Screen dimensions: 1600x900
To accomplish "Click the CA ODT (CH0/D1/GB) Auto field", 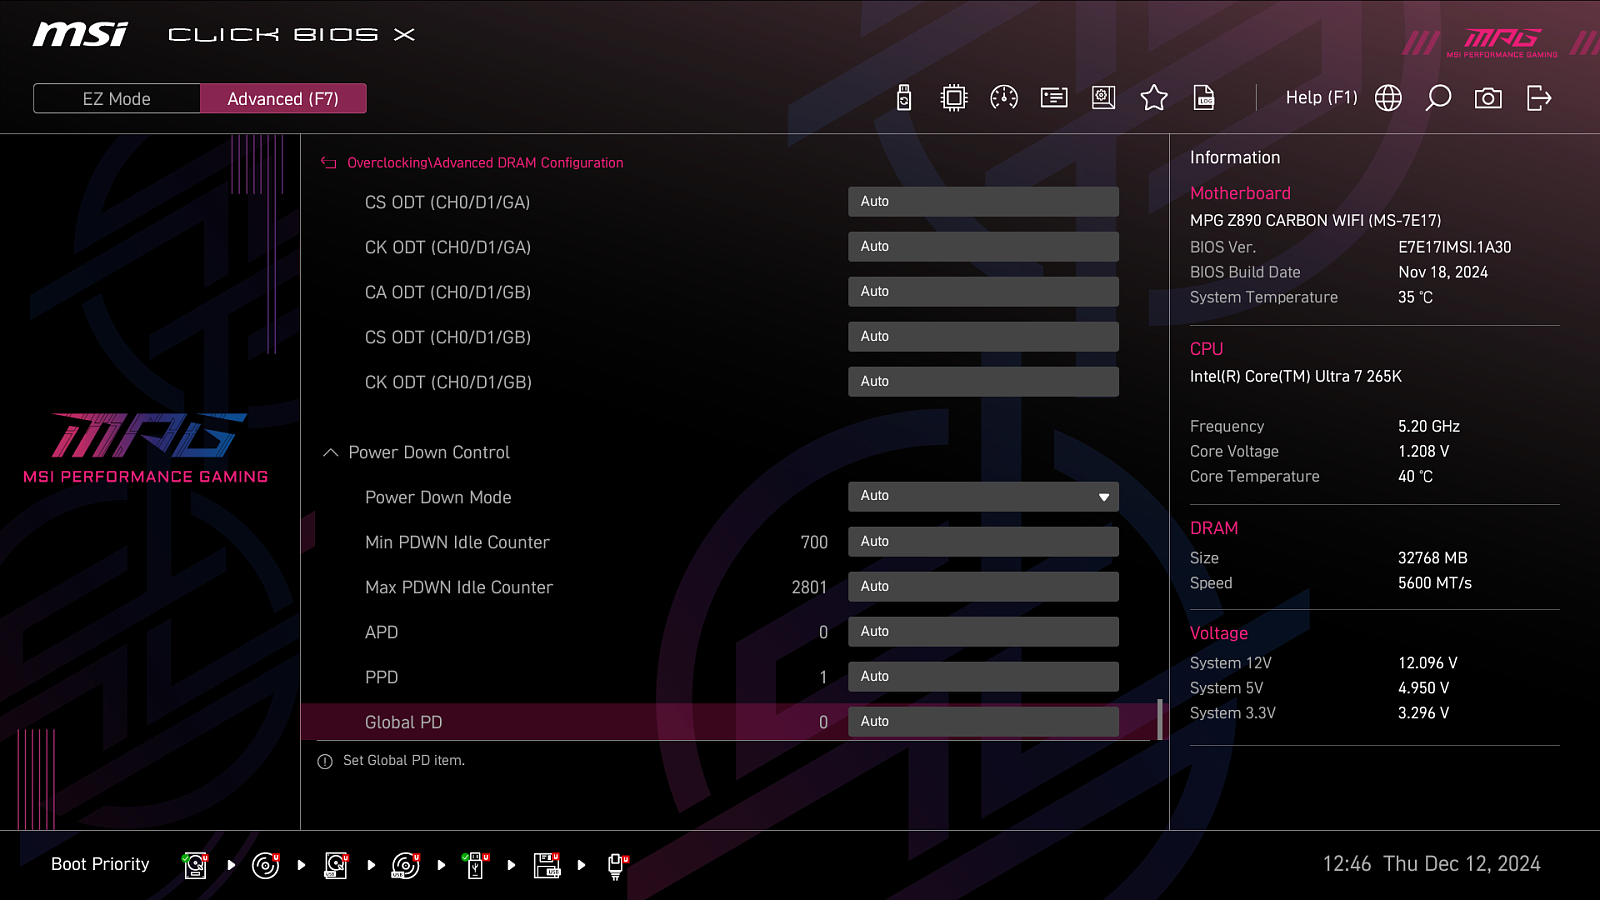I will pos(983,292).
